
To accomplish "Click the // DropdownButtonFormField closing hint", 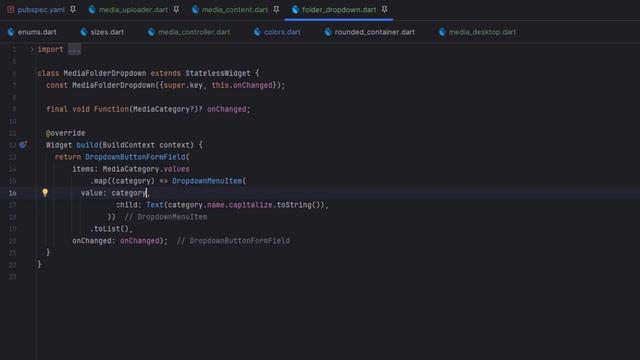I will pos(233,241).
